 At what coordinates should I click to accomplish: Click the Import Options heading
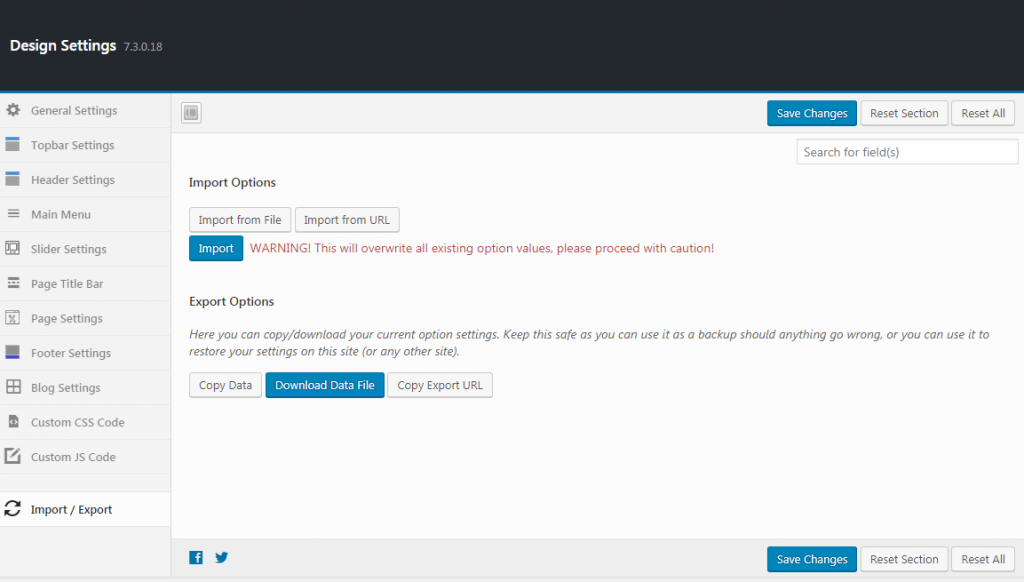pyautogui.click(x=232, y=182)
